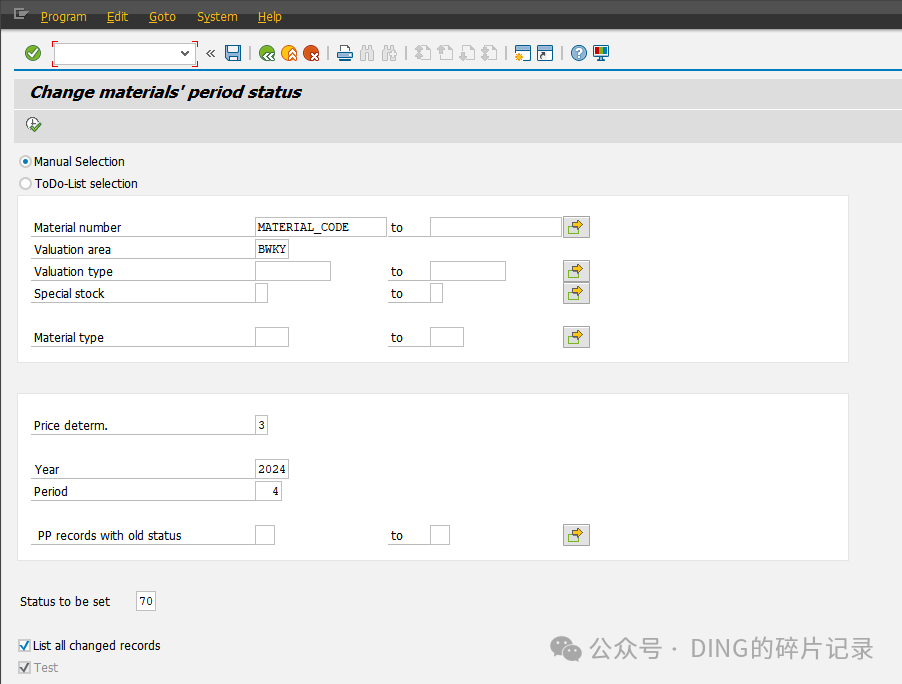The height and width of the screenshot is (684, 902).
Task: Click the Material number upper limit field
Action: [495, 227]
